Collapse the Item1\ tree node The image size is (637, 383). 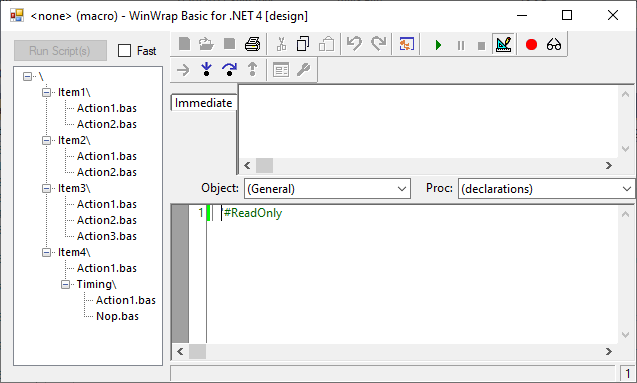point(46,92)
